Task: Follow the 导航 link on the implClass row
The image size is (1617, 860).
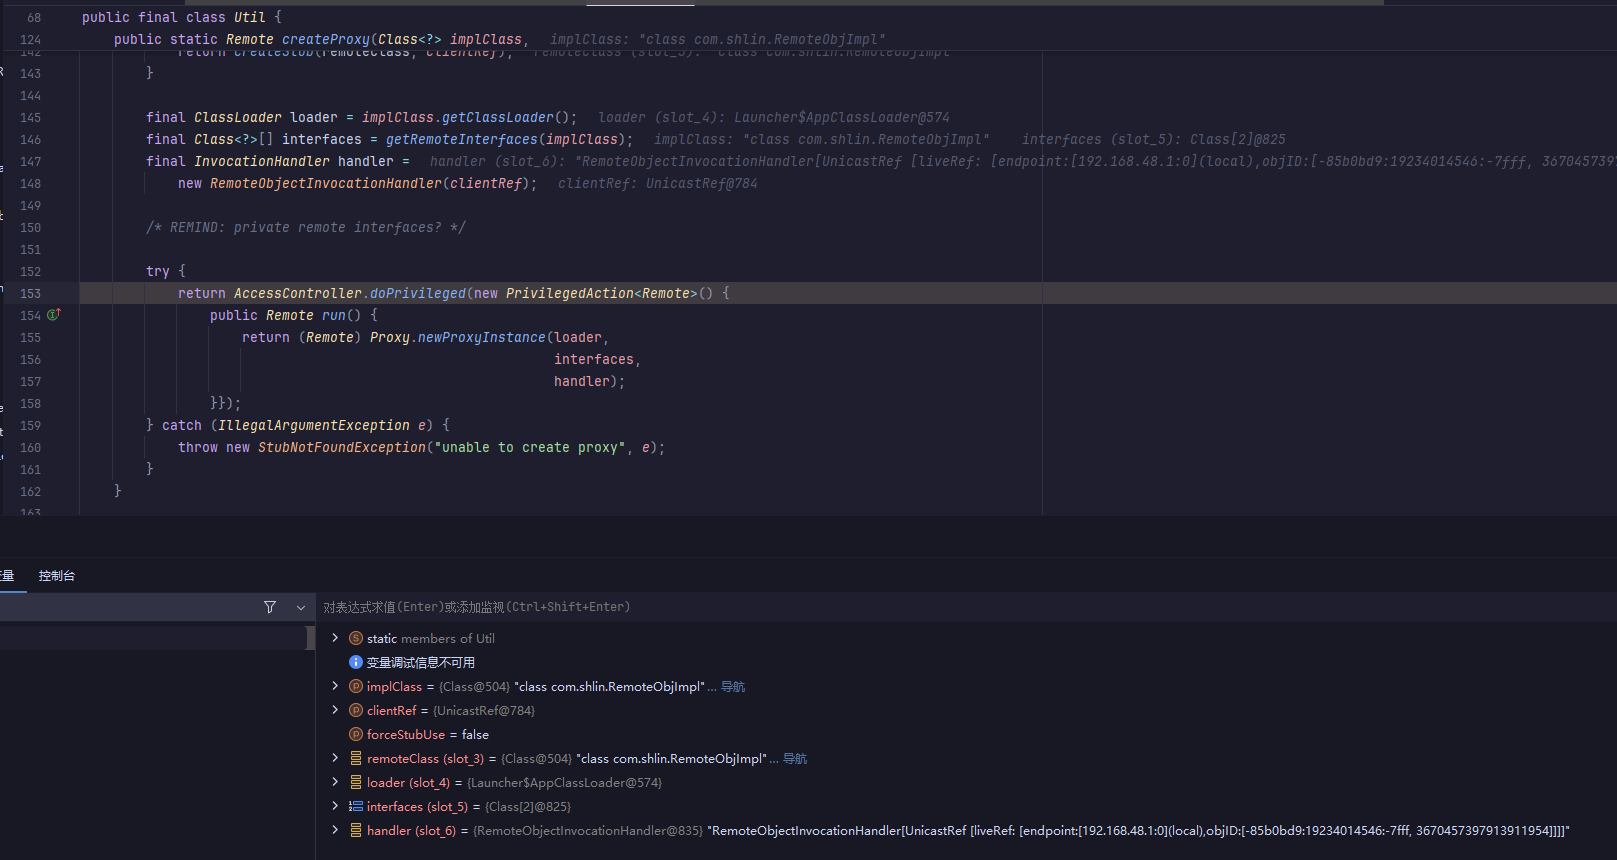Action: click(x=733, y=687)
